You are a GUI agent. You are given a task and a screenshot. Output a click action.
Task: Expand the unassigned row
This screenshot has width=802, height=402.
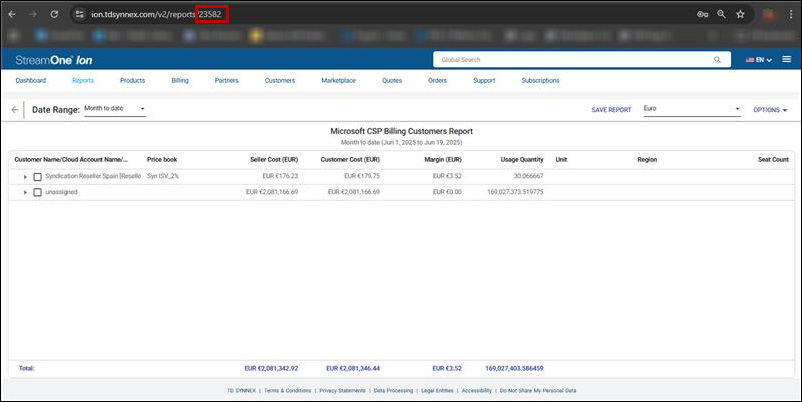coord(25,192)
